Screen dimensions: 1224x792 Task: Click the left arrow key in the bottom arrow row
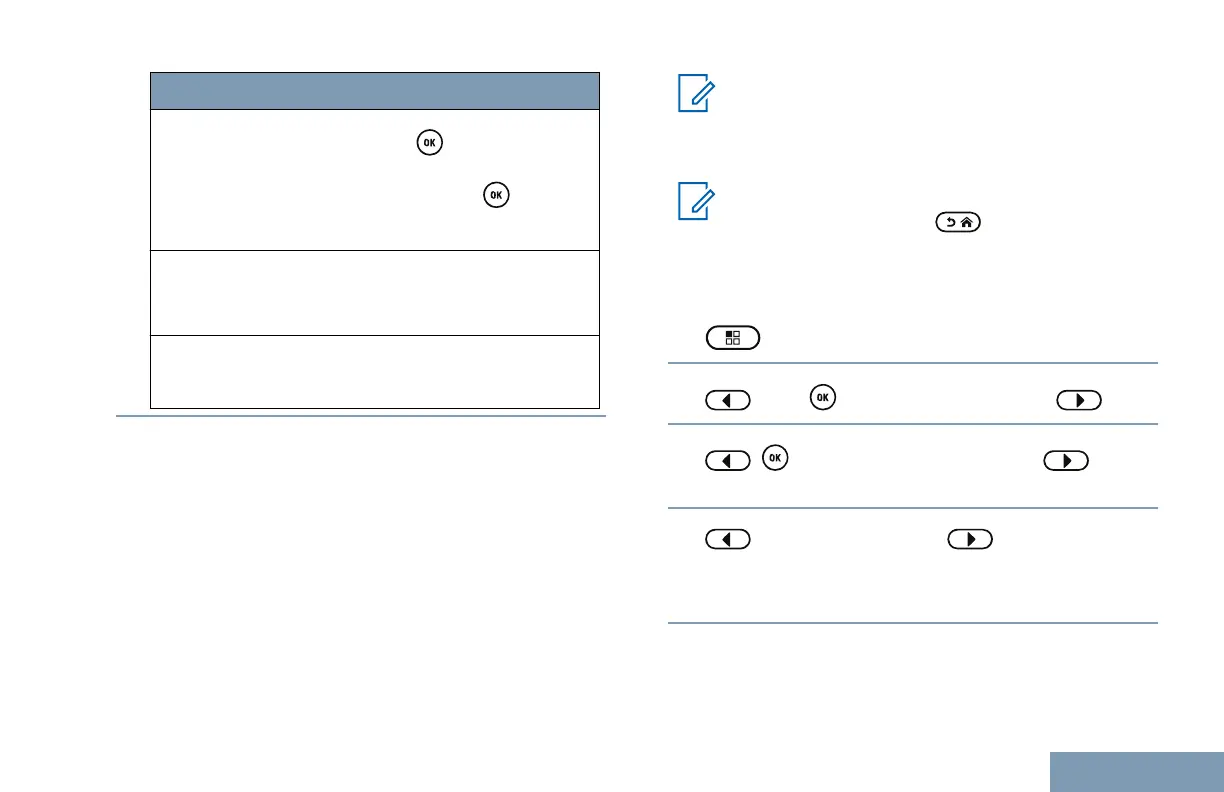728,539
